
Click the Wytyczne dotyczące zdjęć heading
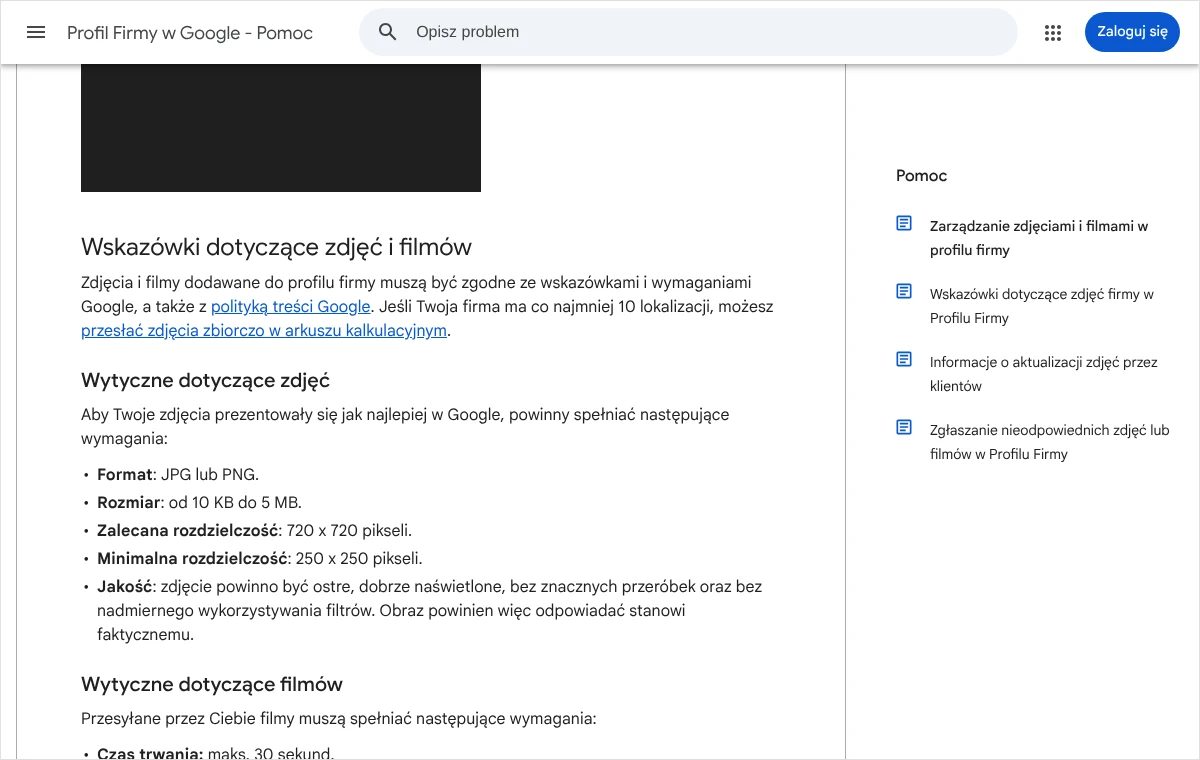click(205, 381)
